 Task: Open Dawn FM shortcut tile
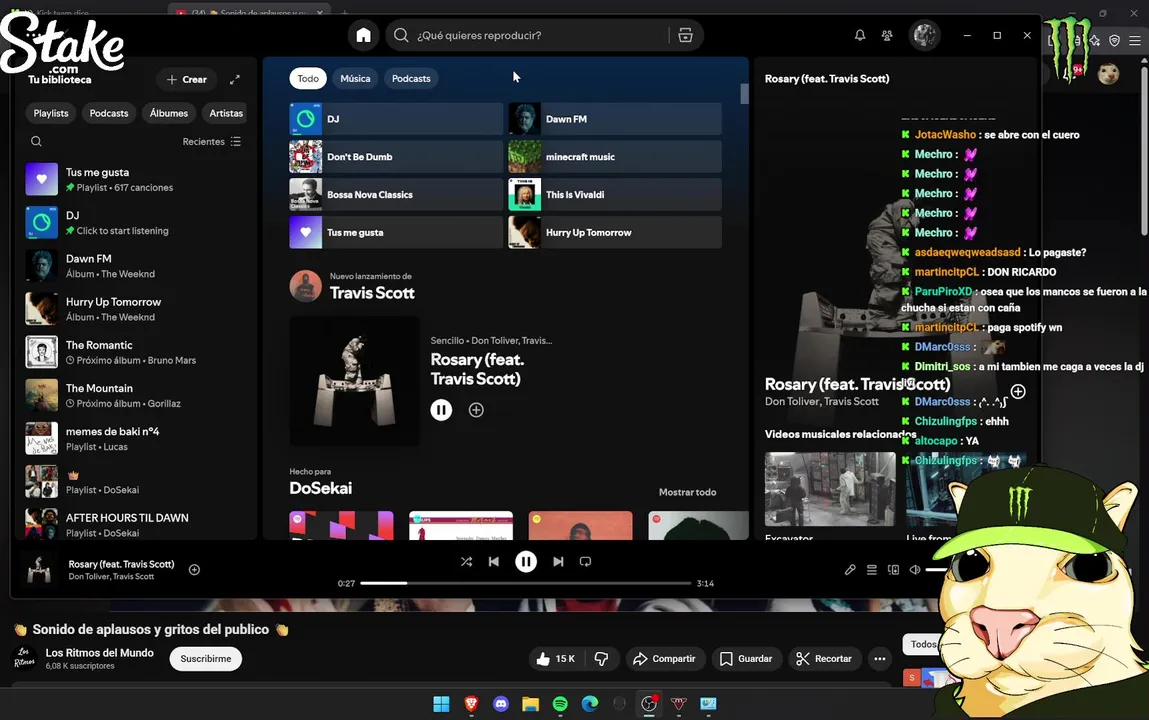[x=615, y=119]
